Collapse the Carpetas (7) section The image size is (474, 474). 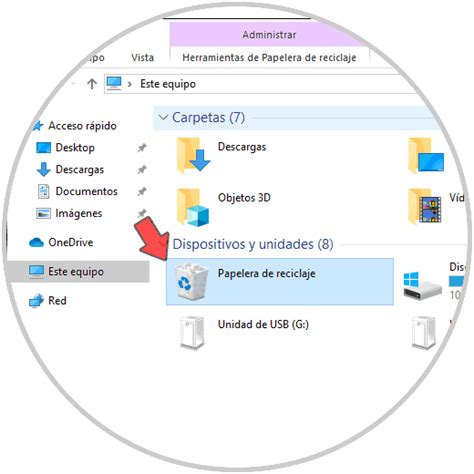click(163, 117)
